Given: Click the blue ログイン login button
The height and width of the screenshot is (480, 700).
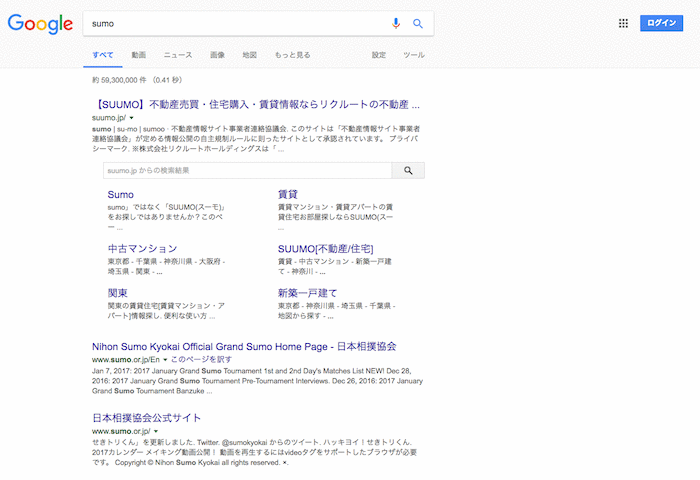Looking at the screenshot, I should 661,23.
